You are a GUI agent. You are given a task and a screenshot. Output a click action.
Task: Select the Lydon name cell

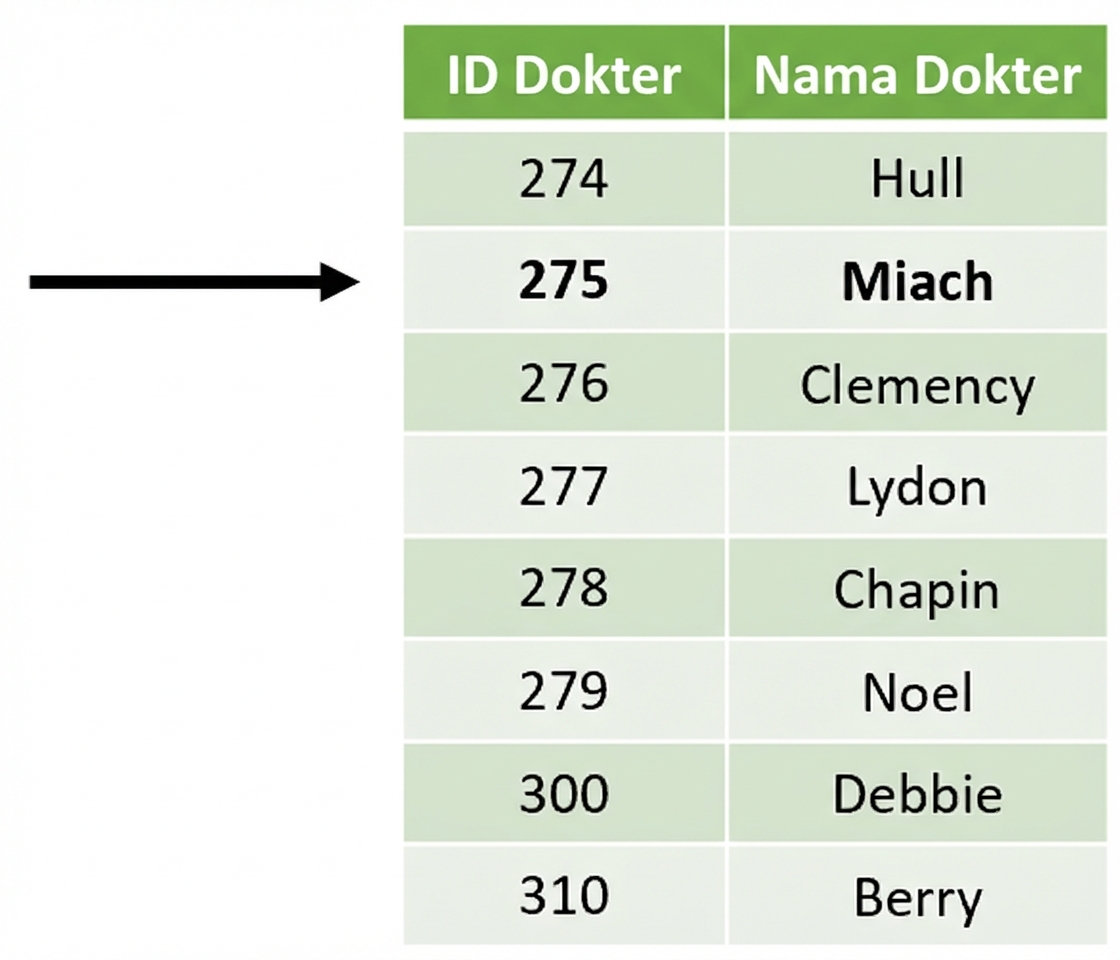(x=917, y=487)
